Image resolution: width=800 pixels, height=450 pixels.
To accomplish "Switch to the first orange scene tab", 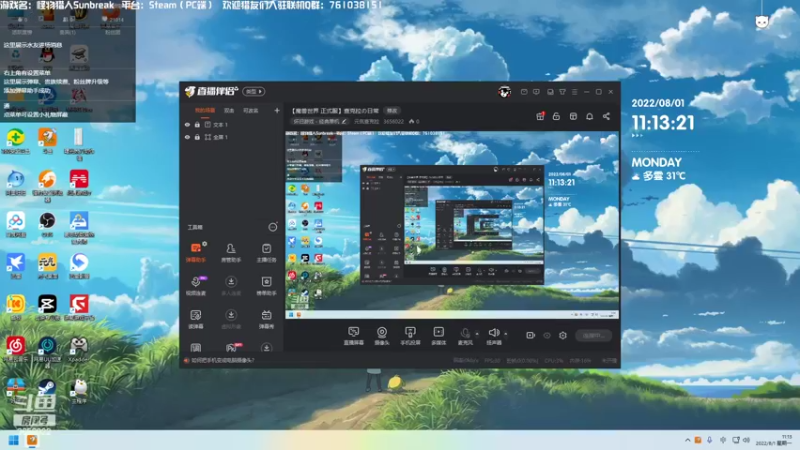I will coord(205,111).
